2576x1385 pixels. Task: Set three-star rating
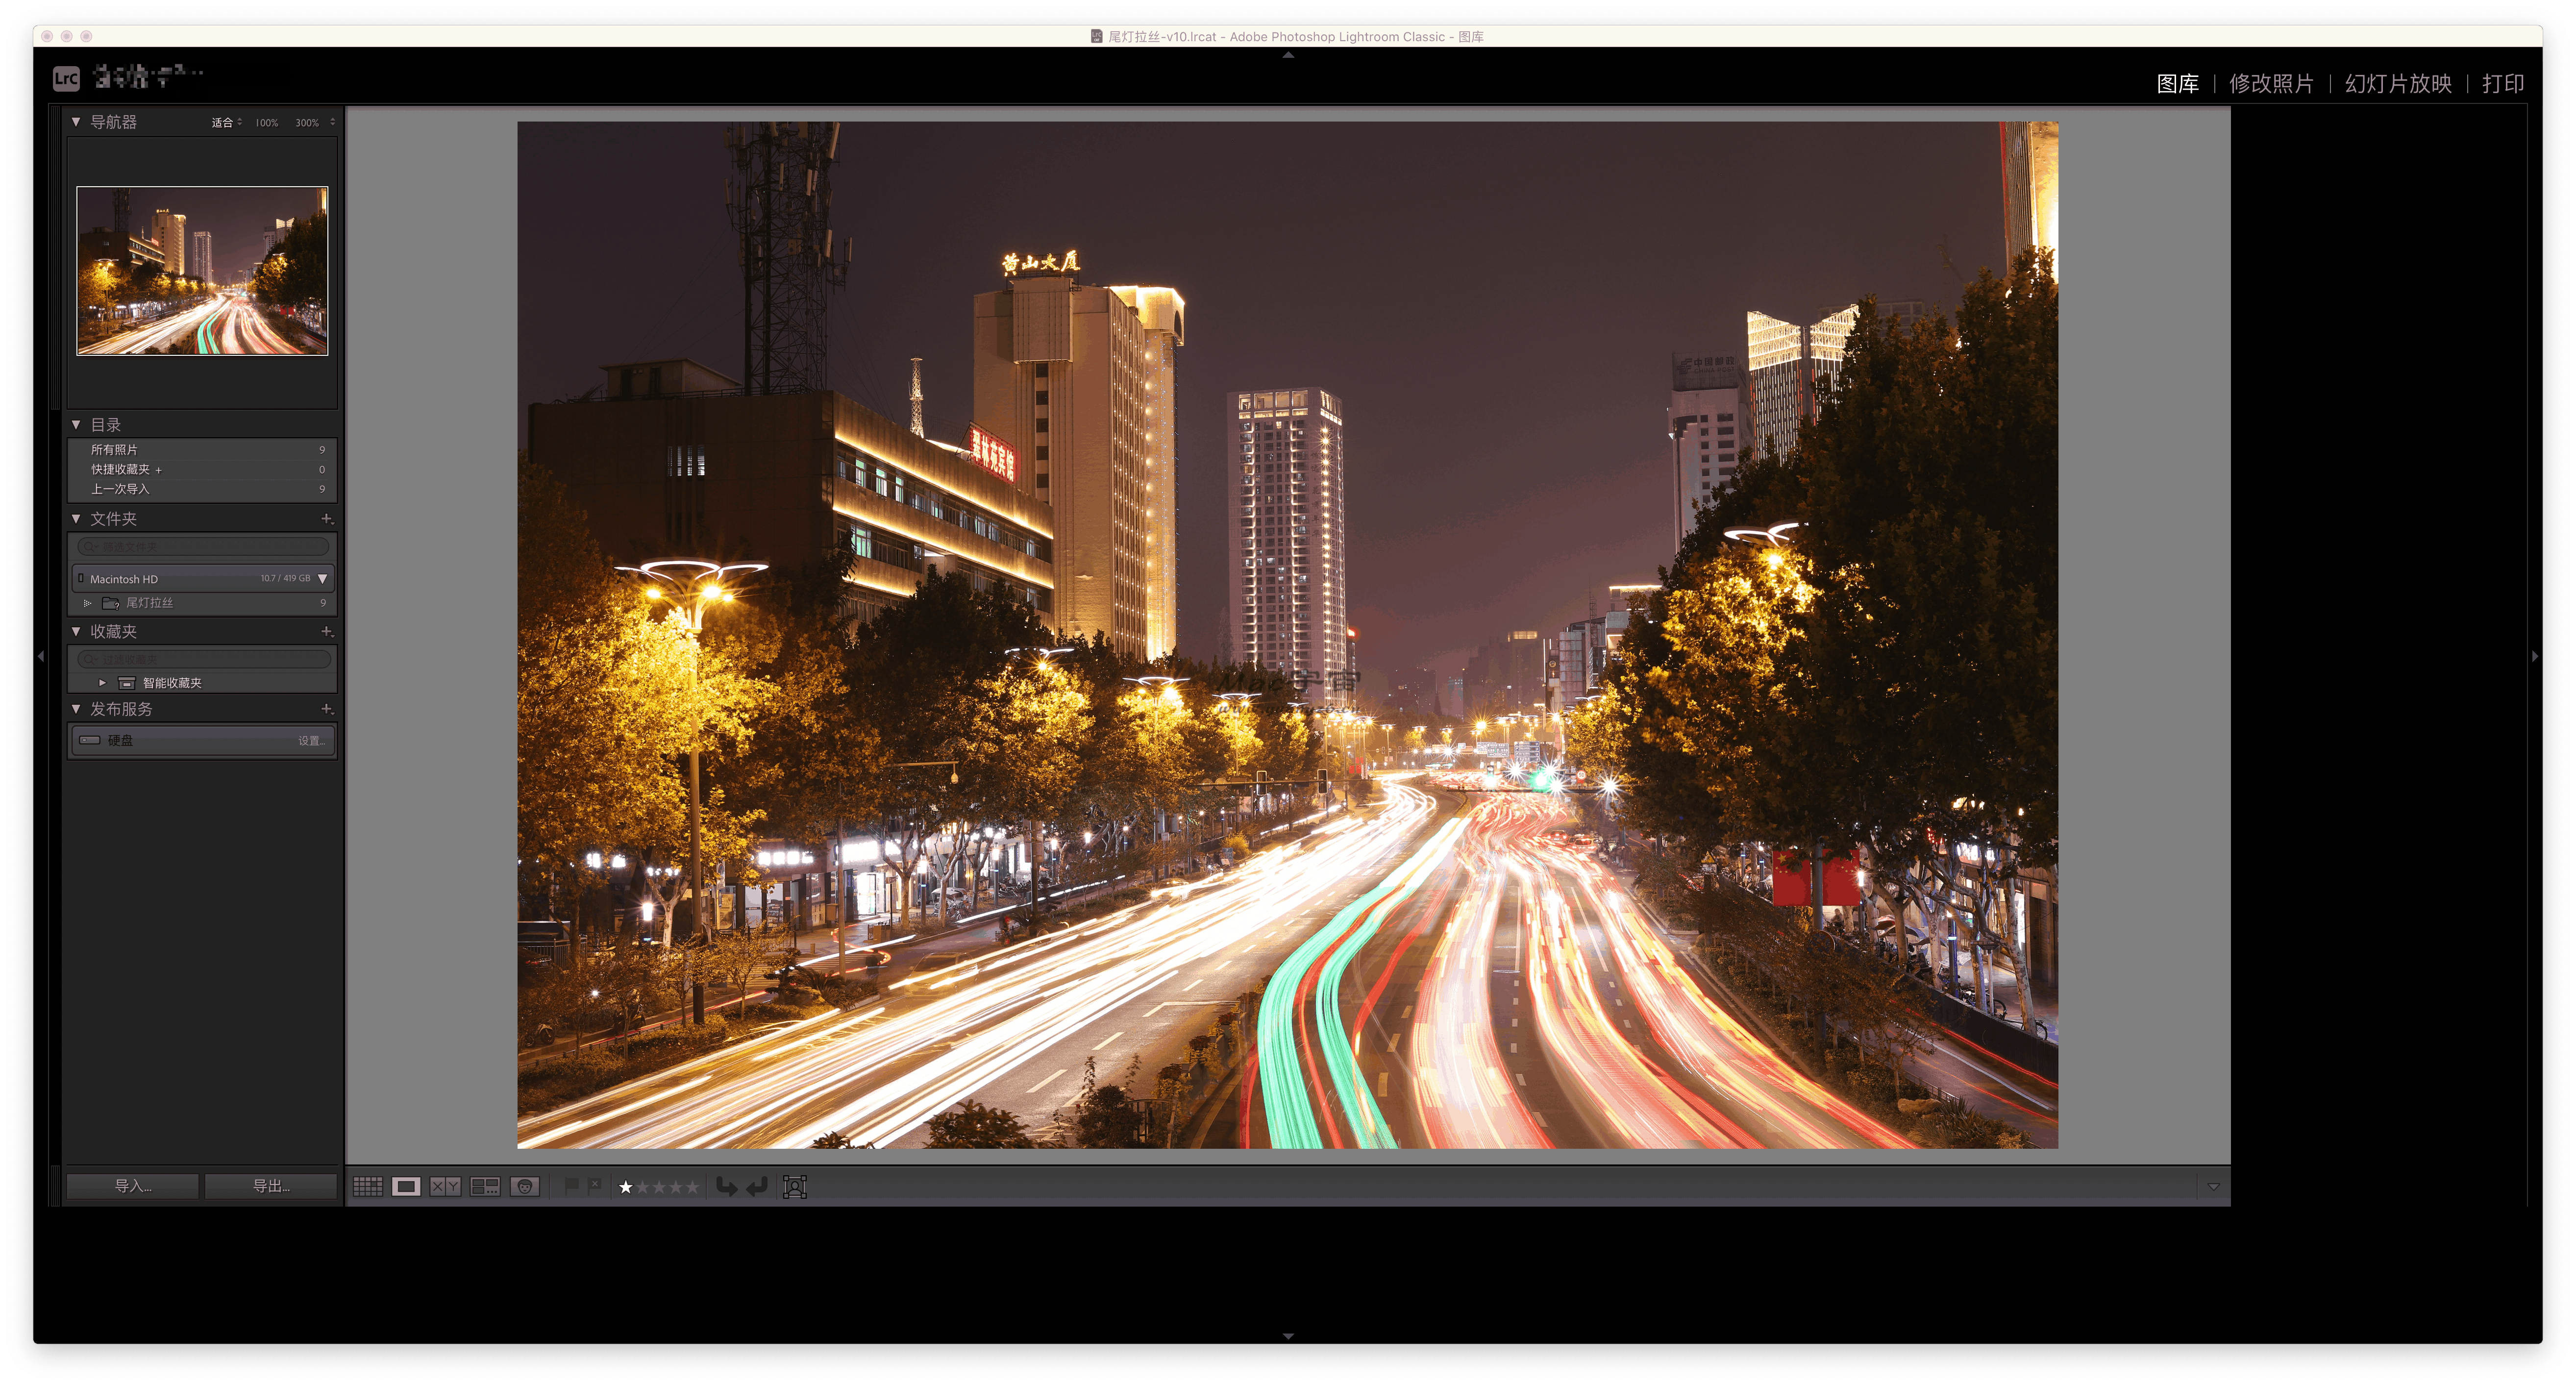coord(659,1187)
